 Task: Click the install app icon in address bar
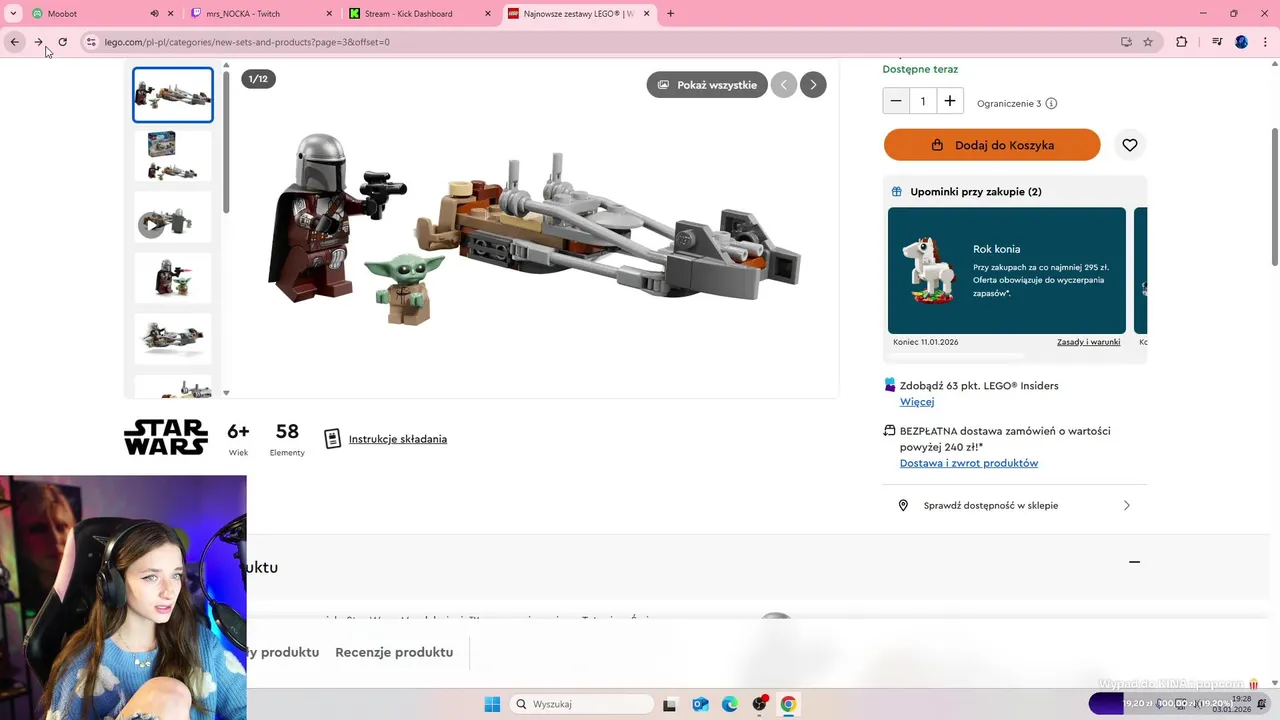(1126, 42)
